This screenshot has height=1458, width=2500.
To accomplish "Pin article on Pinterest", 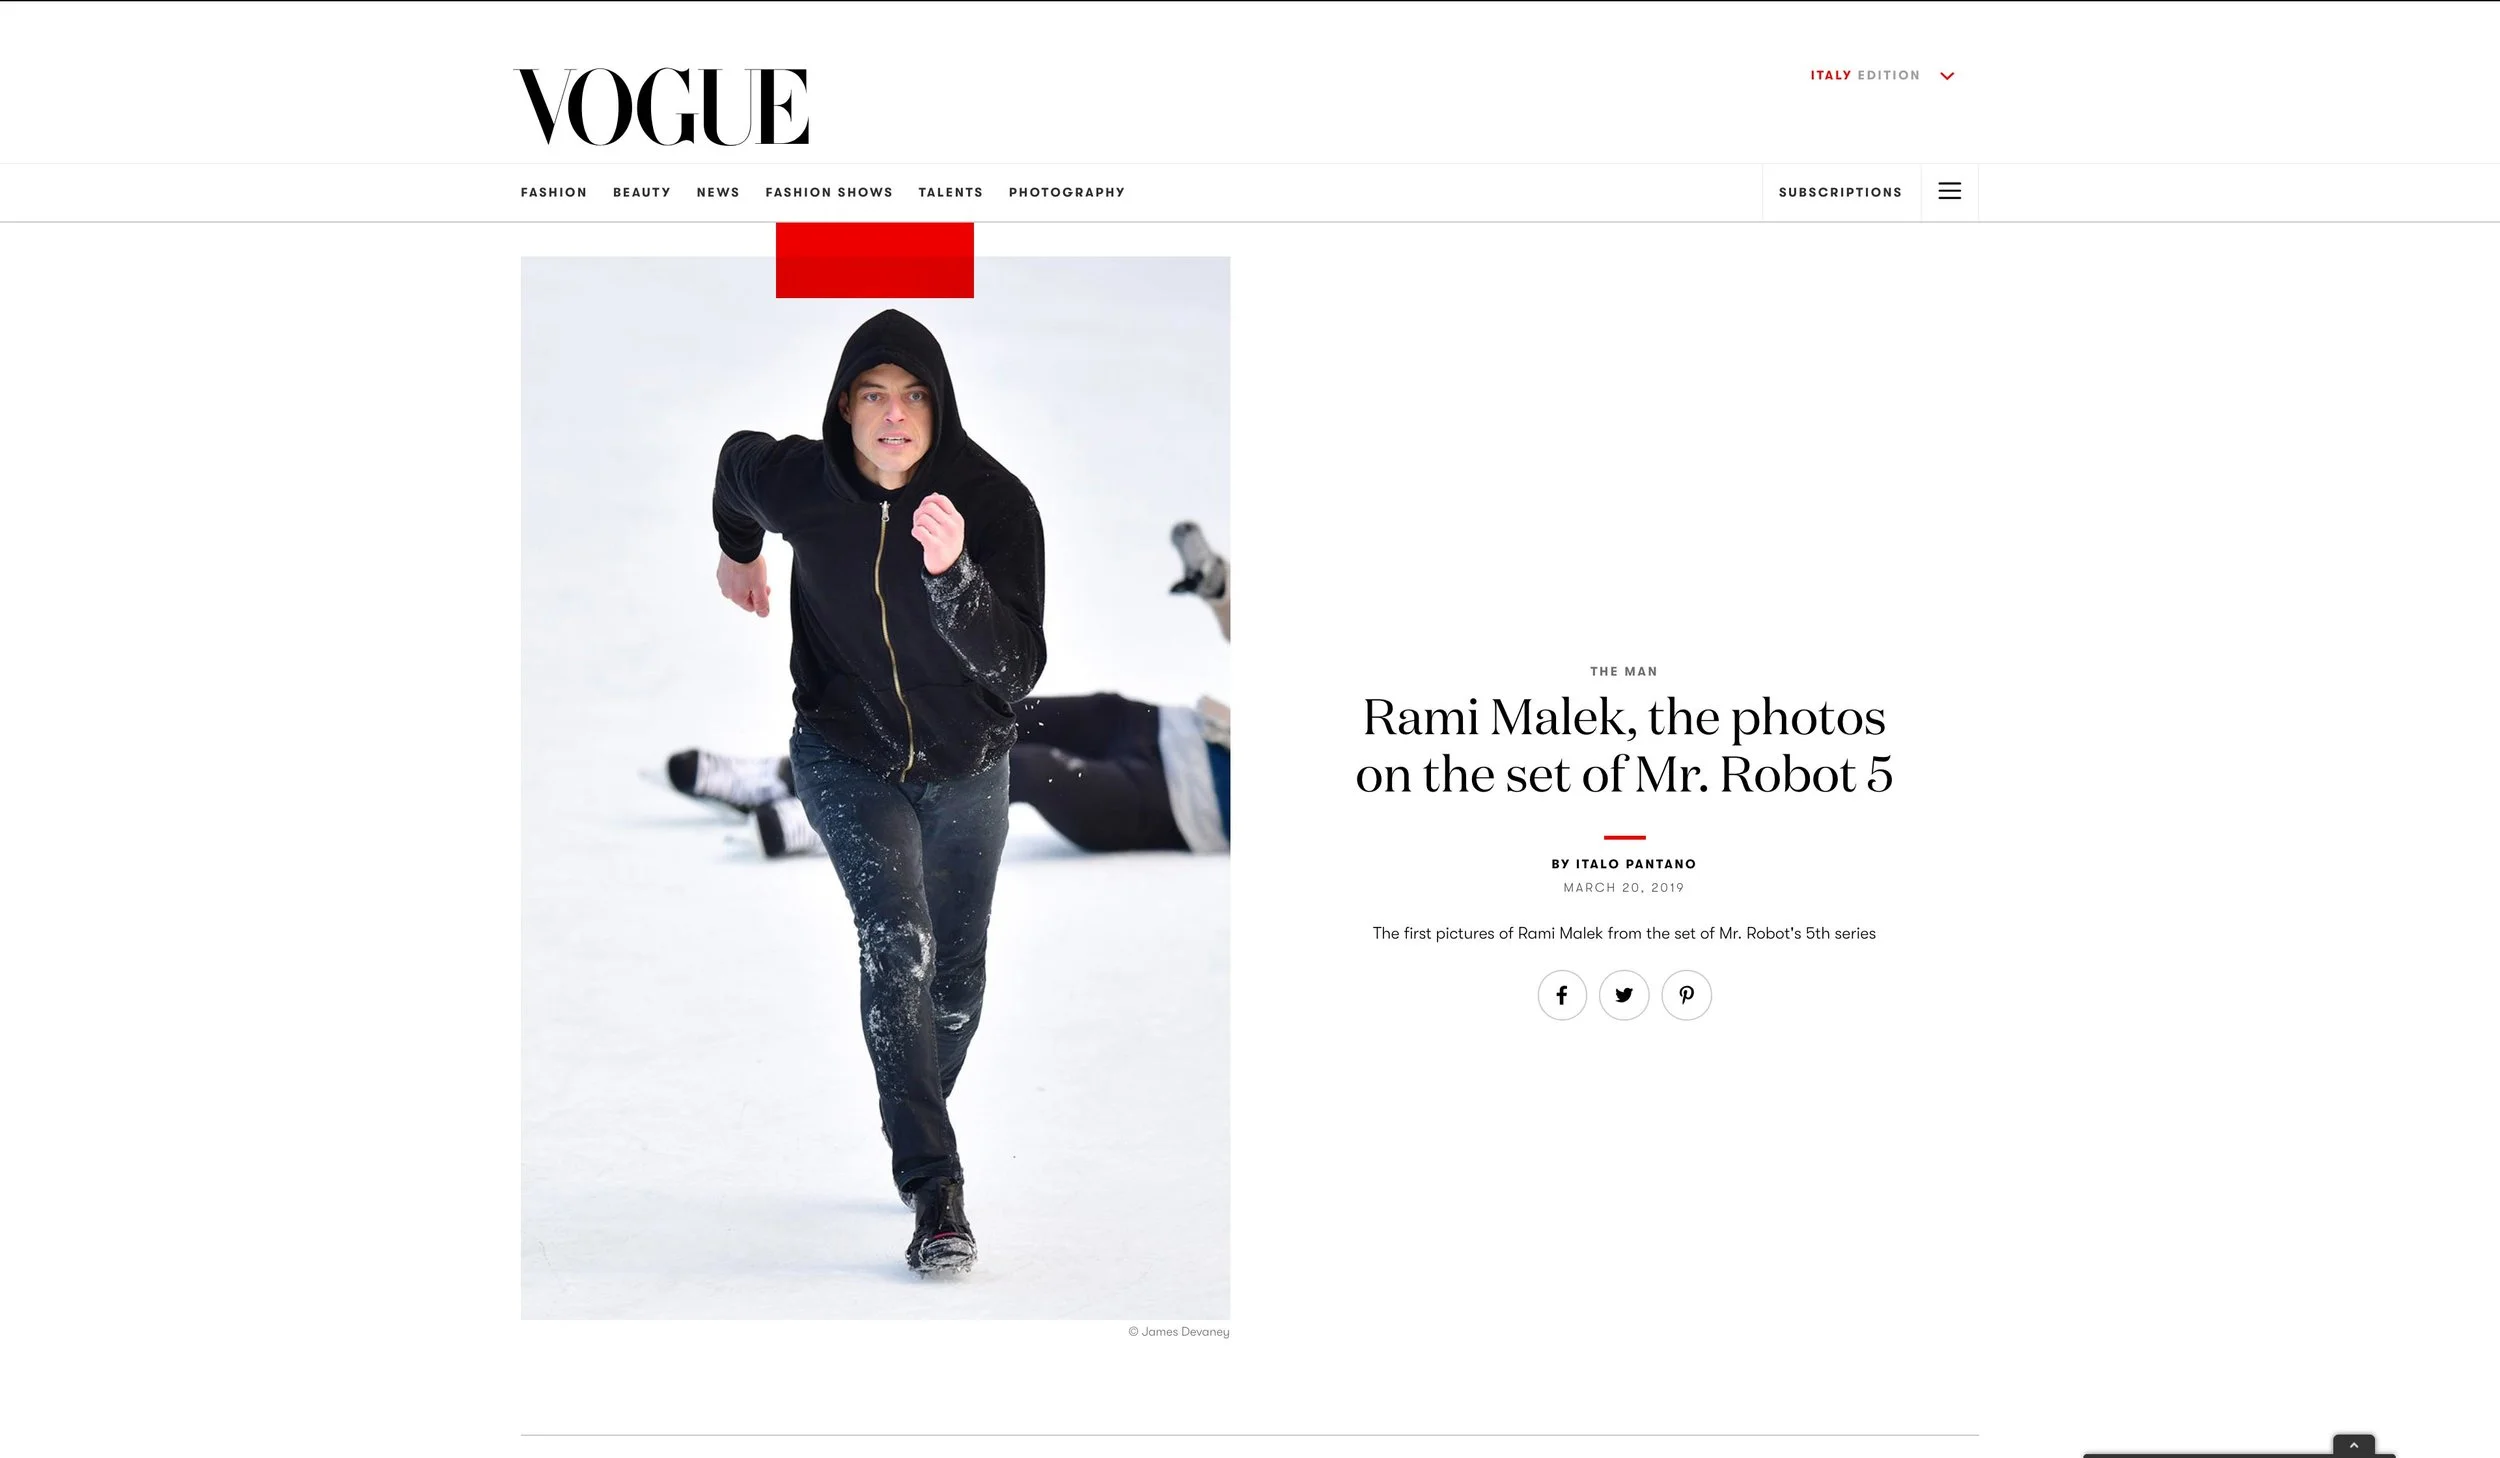I will [x=1686, y=995].
